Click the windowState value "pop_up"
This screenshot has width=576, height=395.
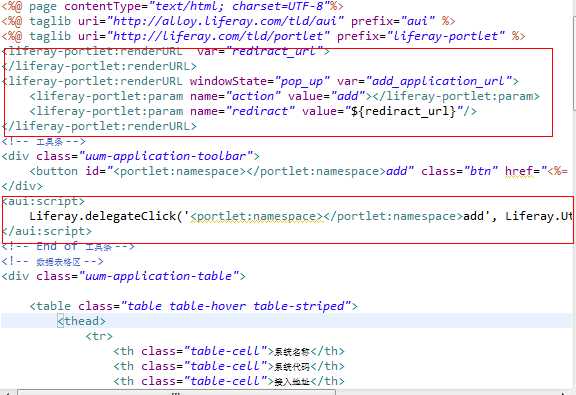[x=302, y=81]
